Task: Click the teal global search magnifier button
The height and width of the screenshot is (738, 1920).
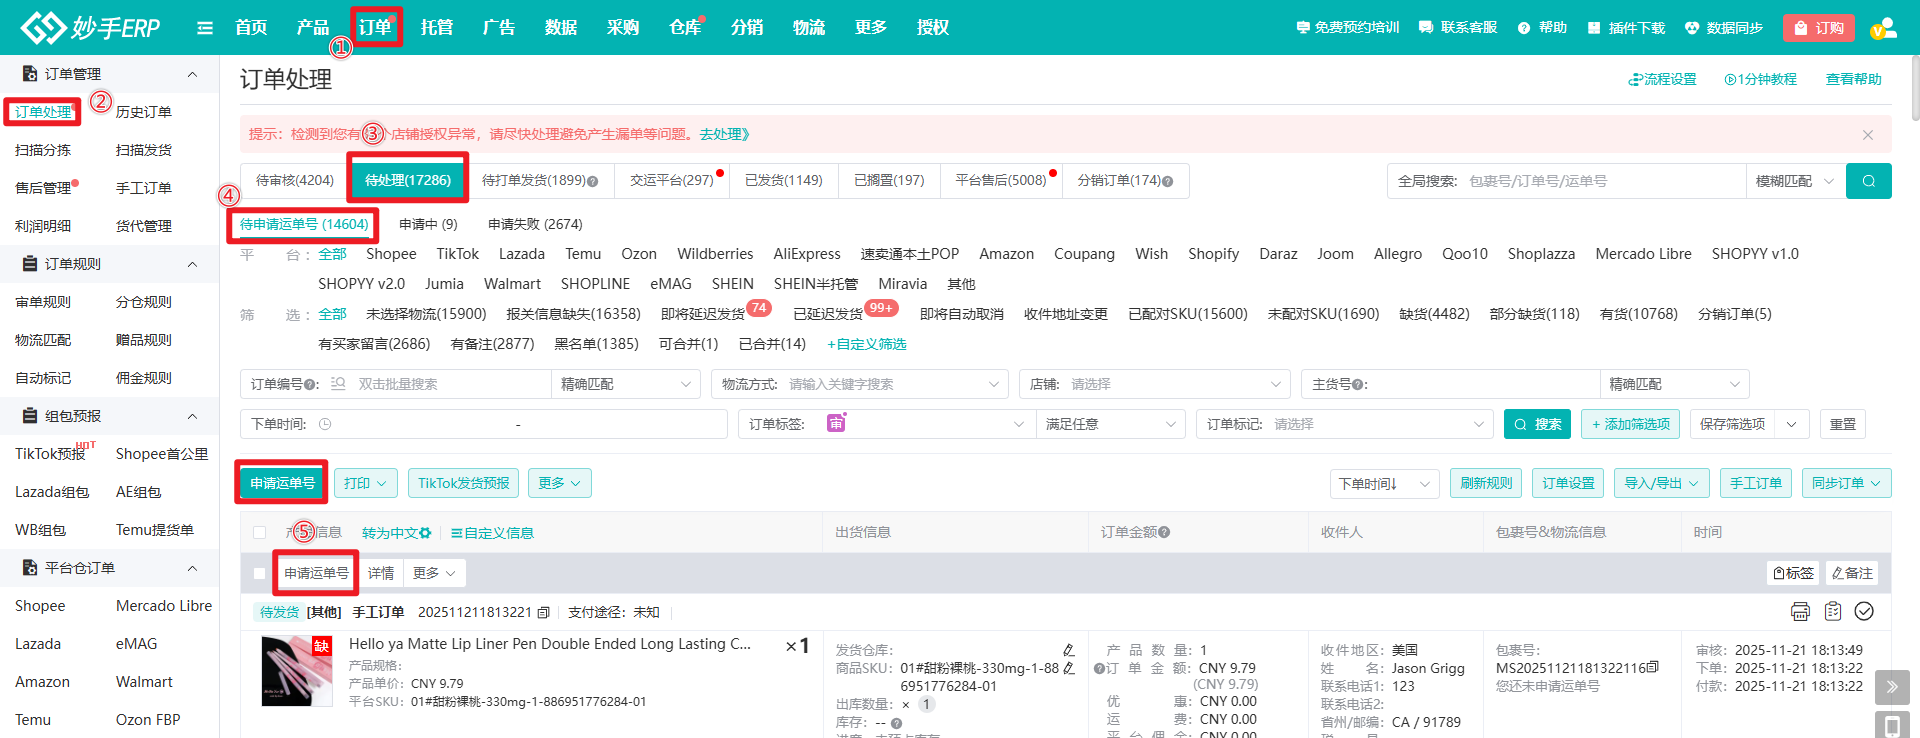Action: click(1868, 181)
